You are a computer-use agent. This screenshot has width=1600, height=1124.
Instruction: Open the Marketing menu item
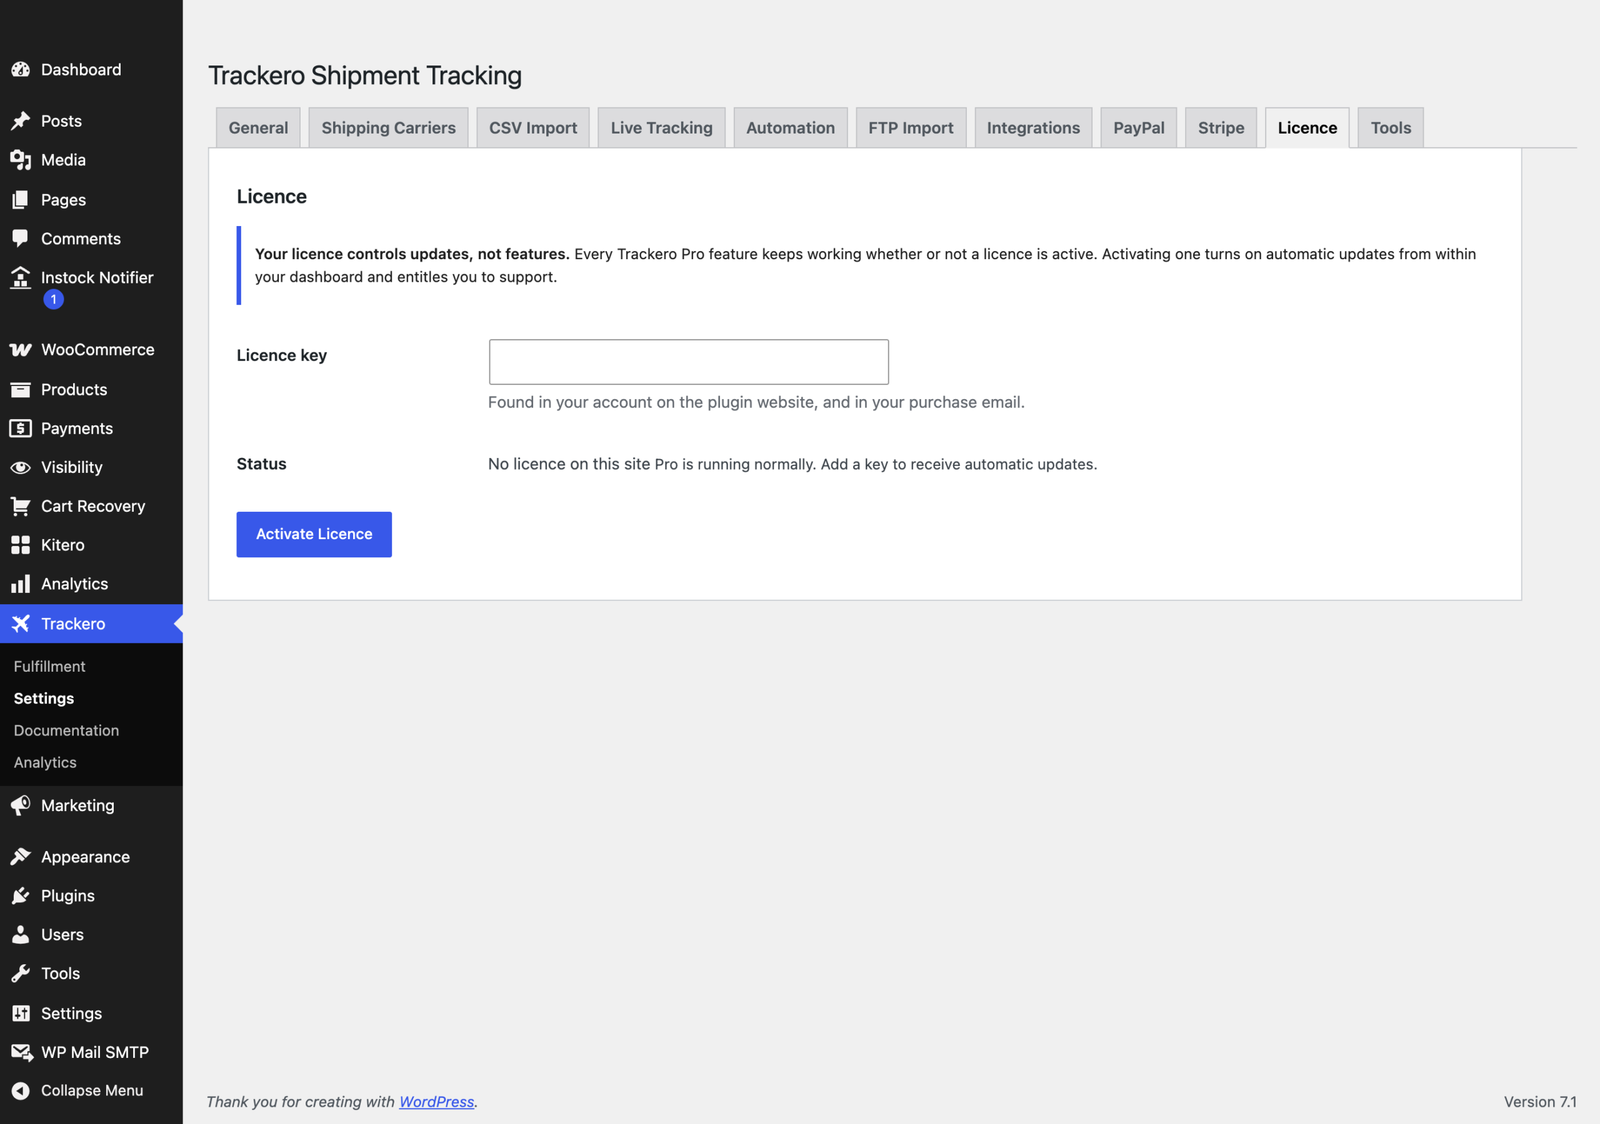(91, 806)
